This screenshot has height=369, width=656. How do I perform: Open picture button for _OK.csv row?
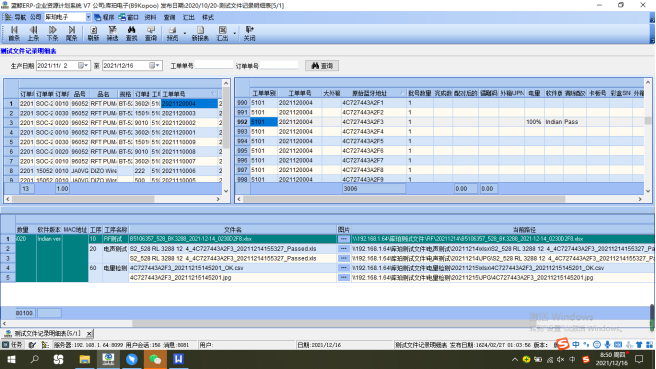343,268
